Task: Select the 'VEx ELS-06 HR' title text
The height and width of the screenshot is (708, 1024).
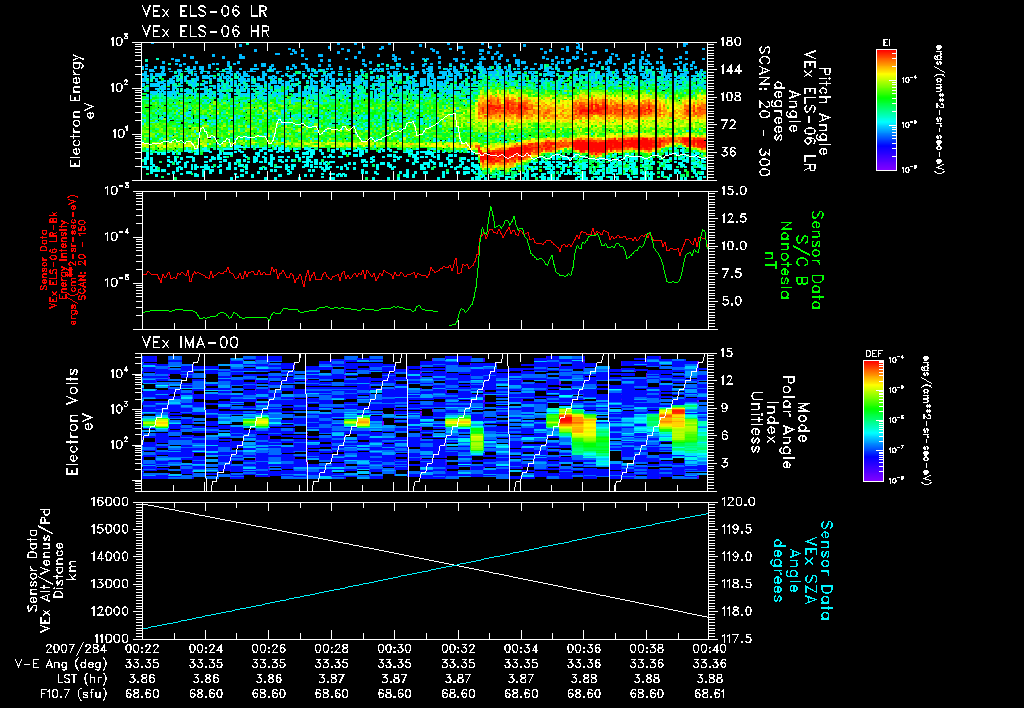Action: pyautogui.click(x=206, y=31)
